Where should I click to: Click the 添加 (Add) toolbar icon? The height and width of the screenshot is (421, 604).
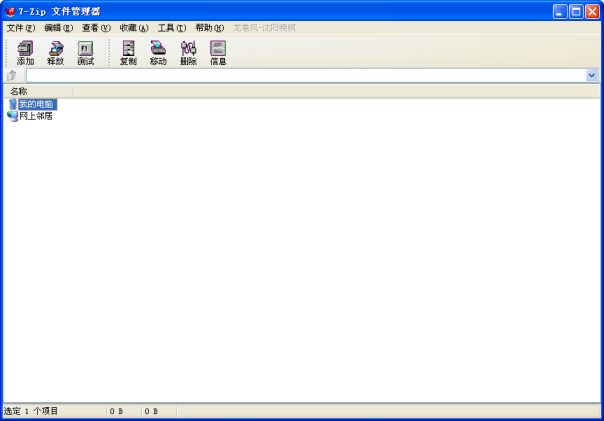pyautogui.click(x=25, y=53)
